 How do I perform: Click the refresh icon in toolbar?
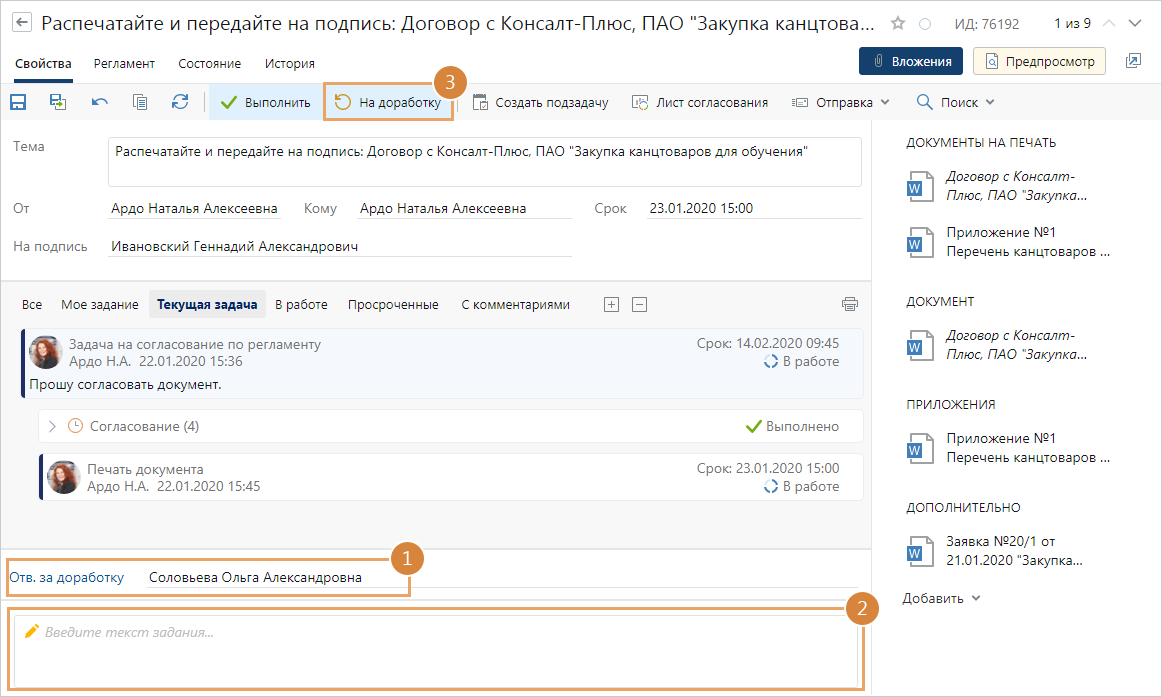[180, 102]
